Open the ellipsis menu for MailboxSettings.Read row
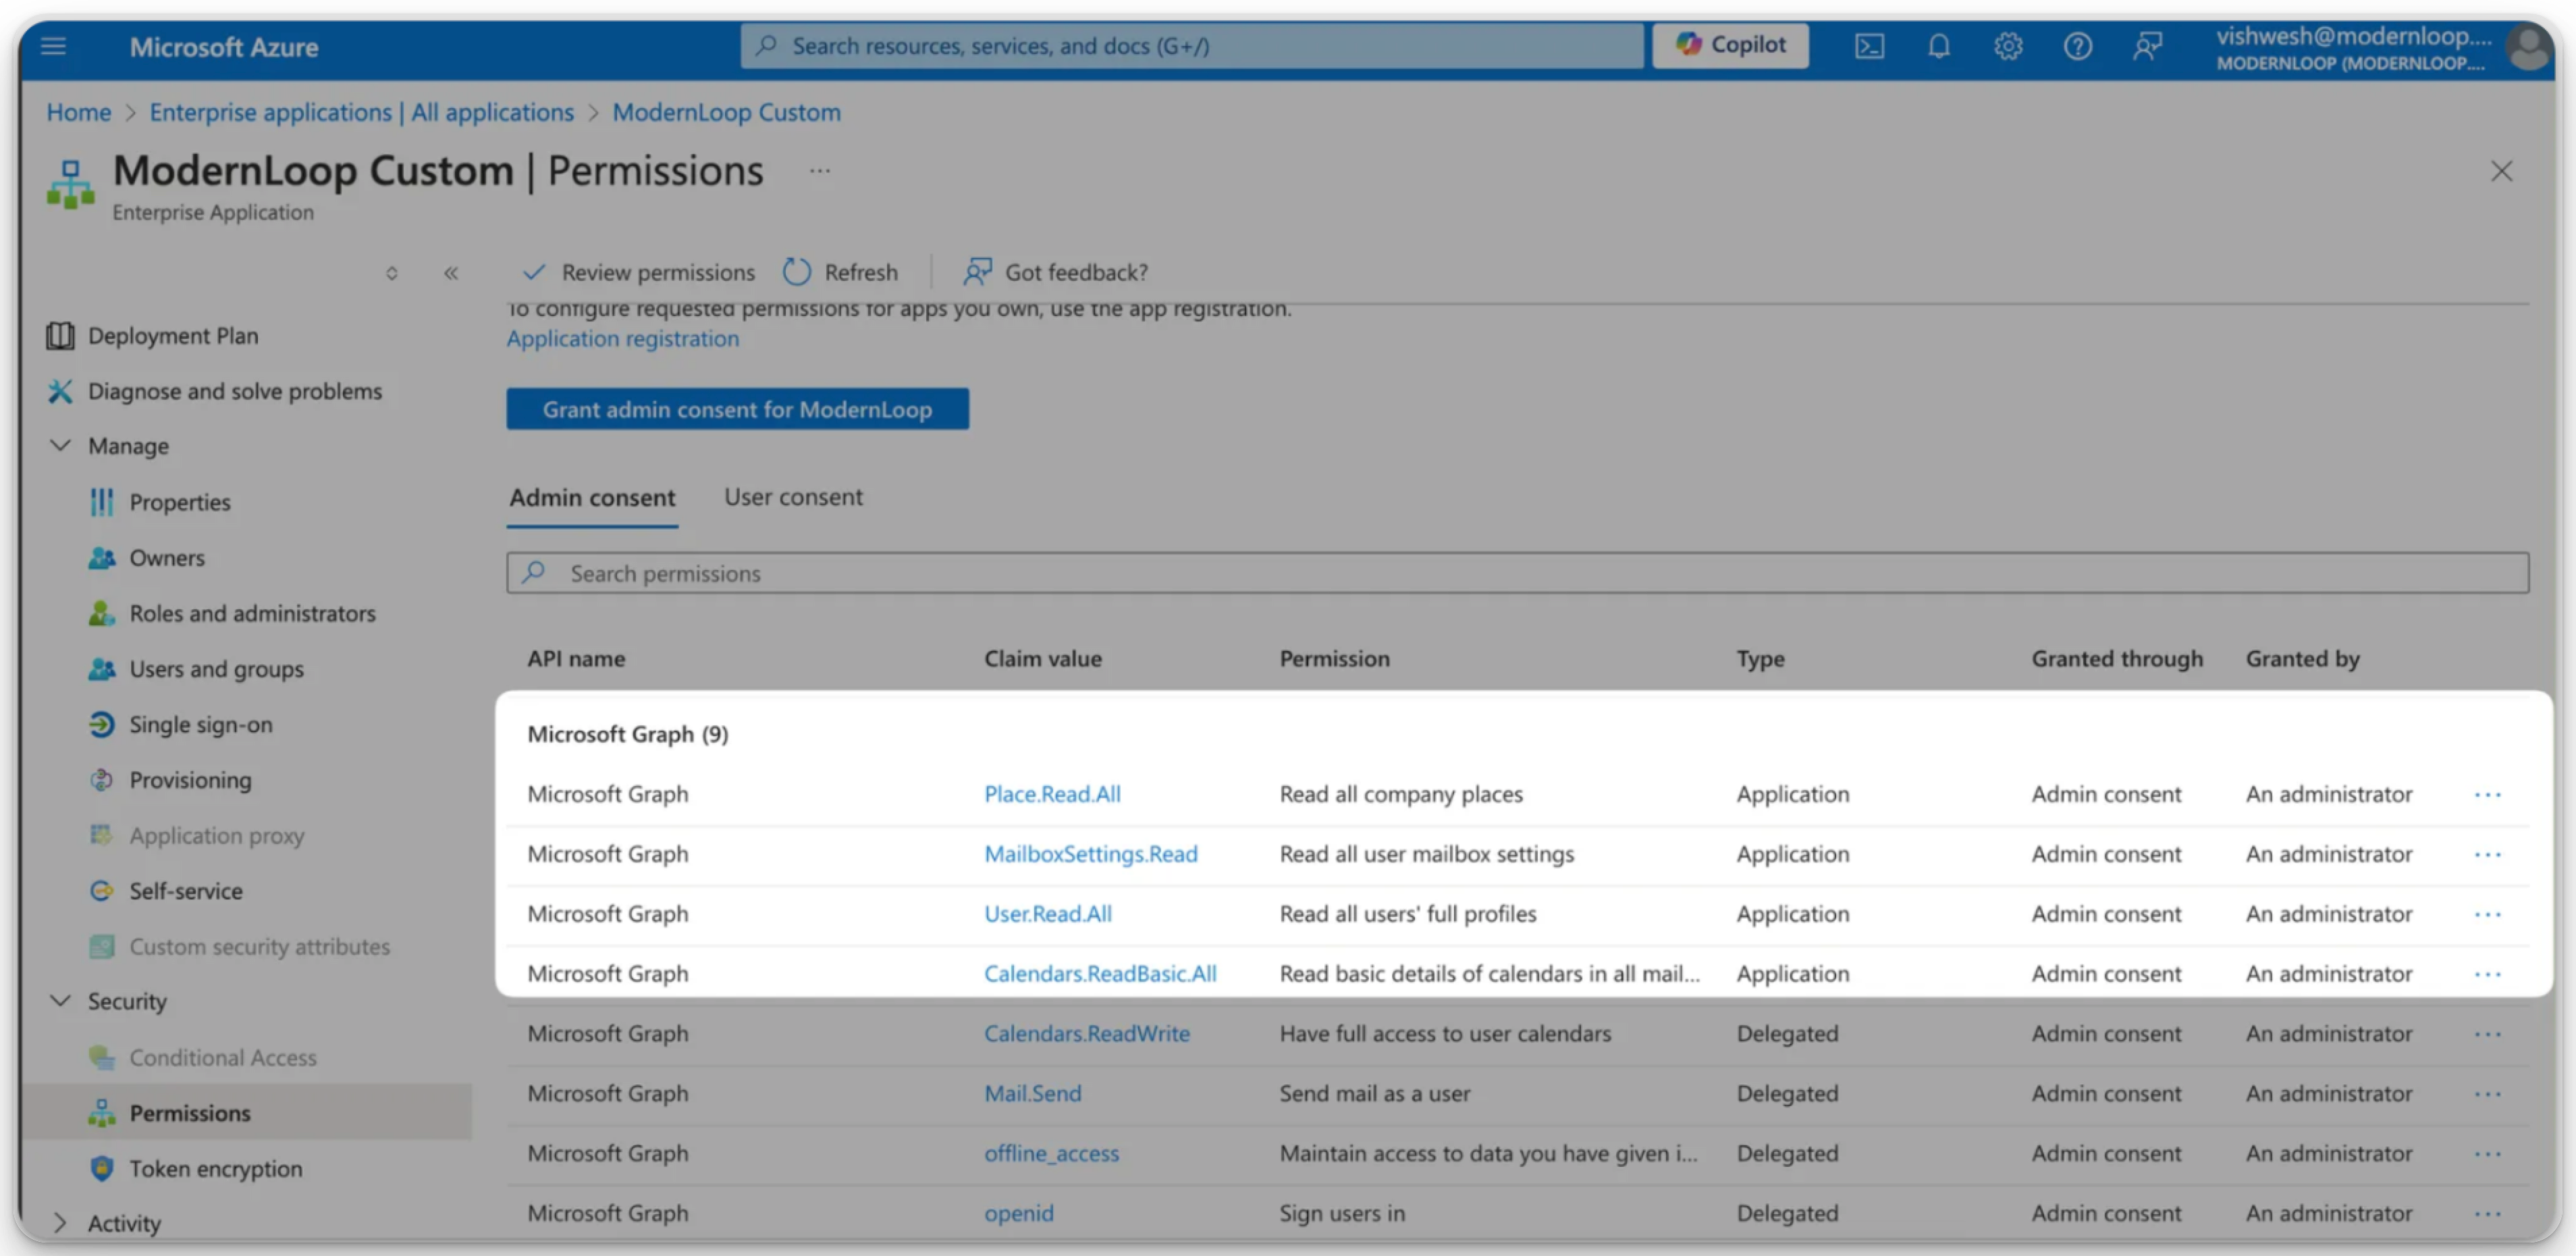Screen dimensions: 2576x1256 2488,855
